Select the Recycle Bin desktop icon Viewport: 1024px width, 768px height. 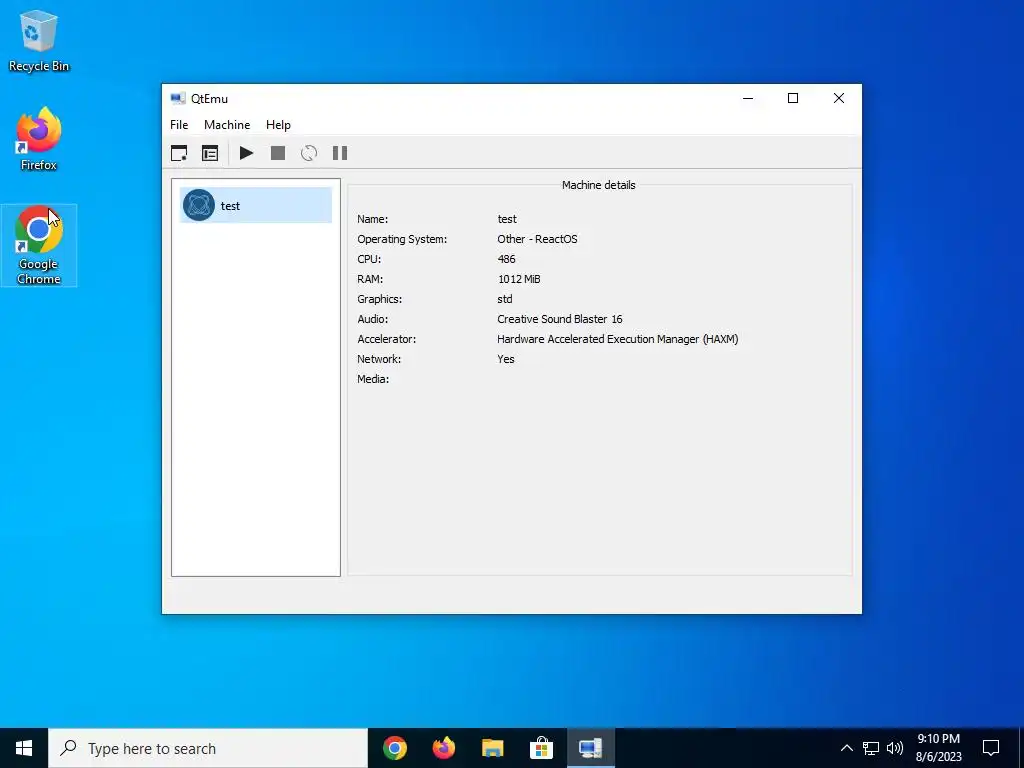[x=39, y=41]
